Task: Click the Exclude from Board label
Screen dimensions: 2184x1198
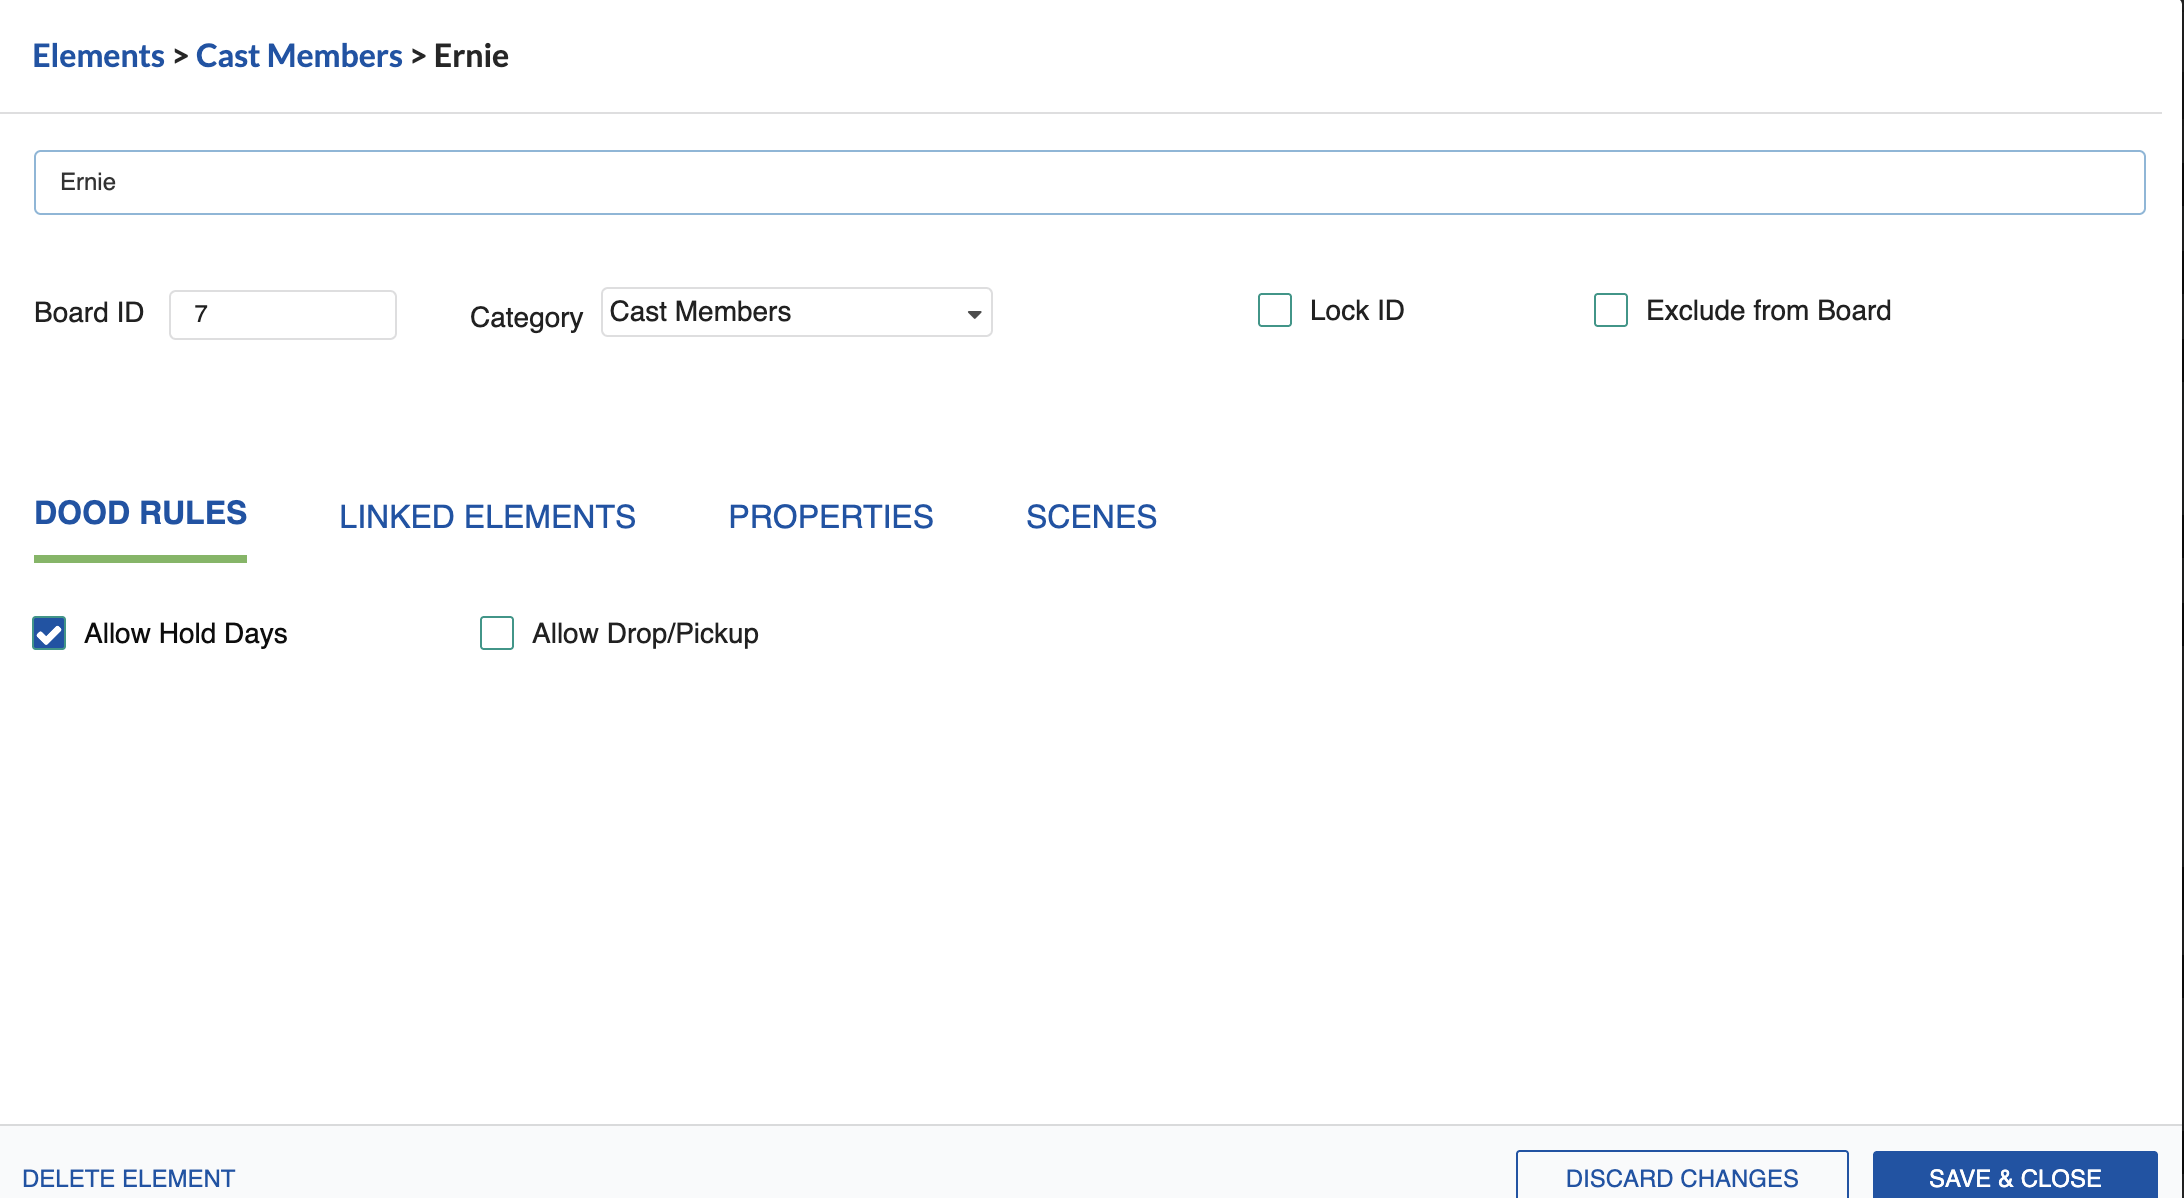Action: point(1768,310)
